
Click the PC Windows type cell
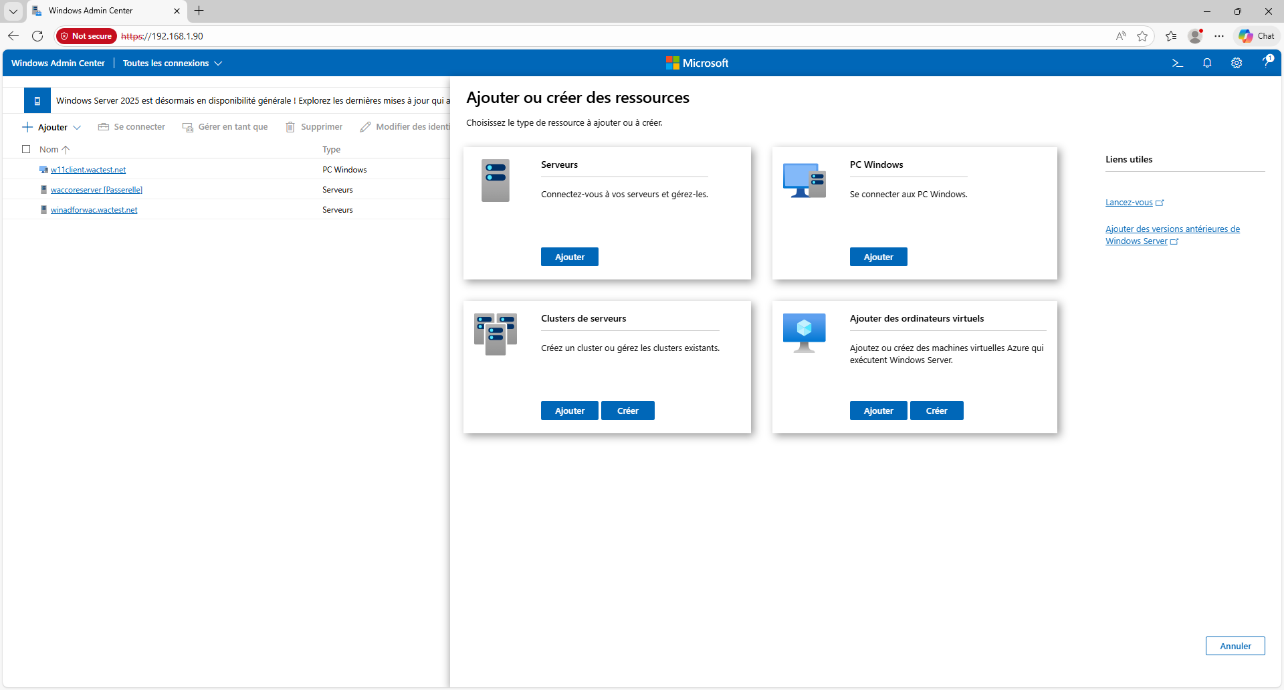345,170
